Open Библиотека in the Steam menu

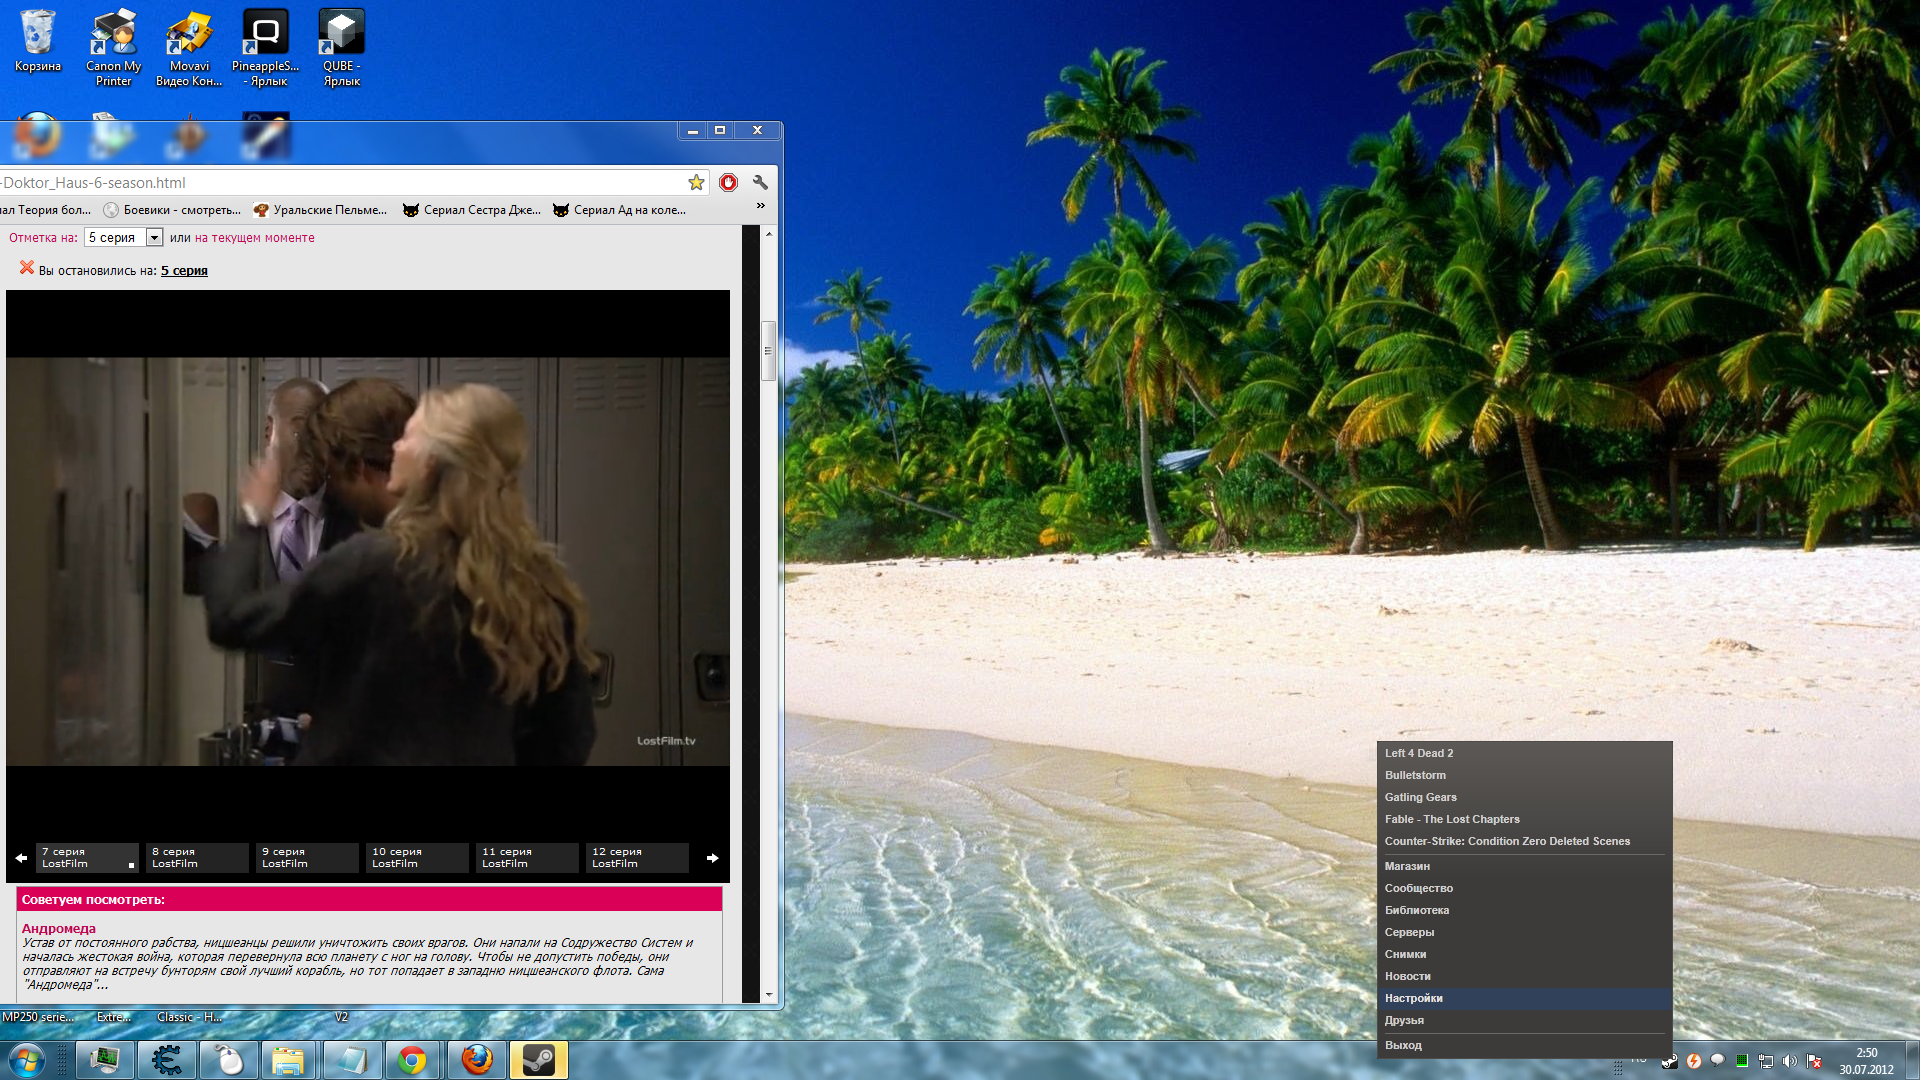pyautogui.click(x=1524, y=910)
